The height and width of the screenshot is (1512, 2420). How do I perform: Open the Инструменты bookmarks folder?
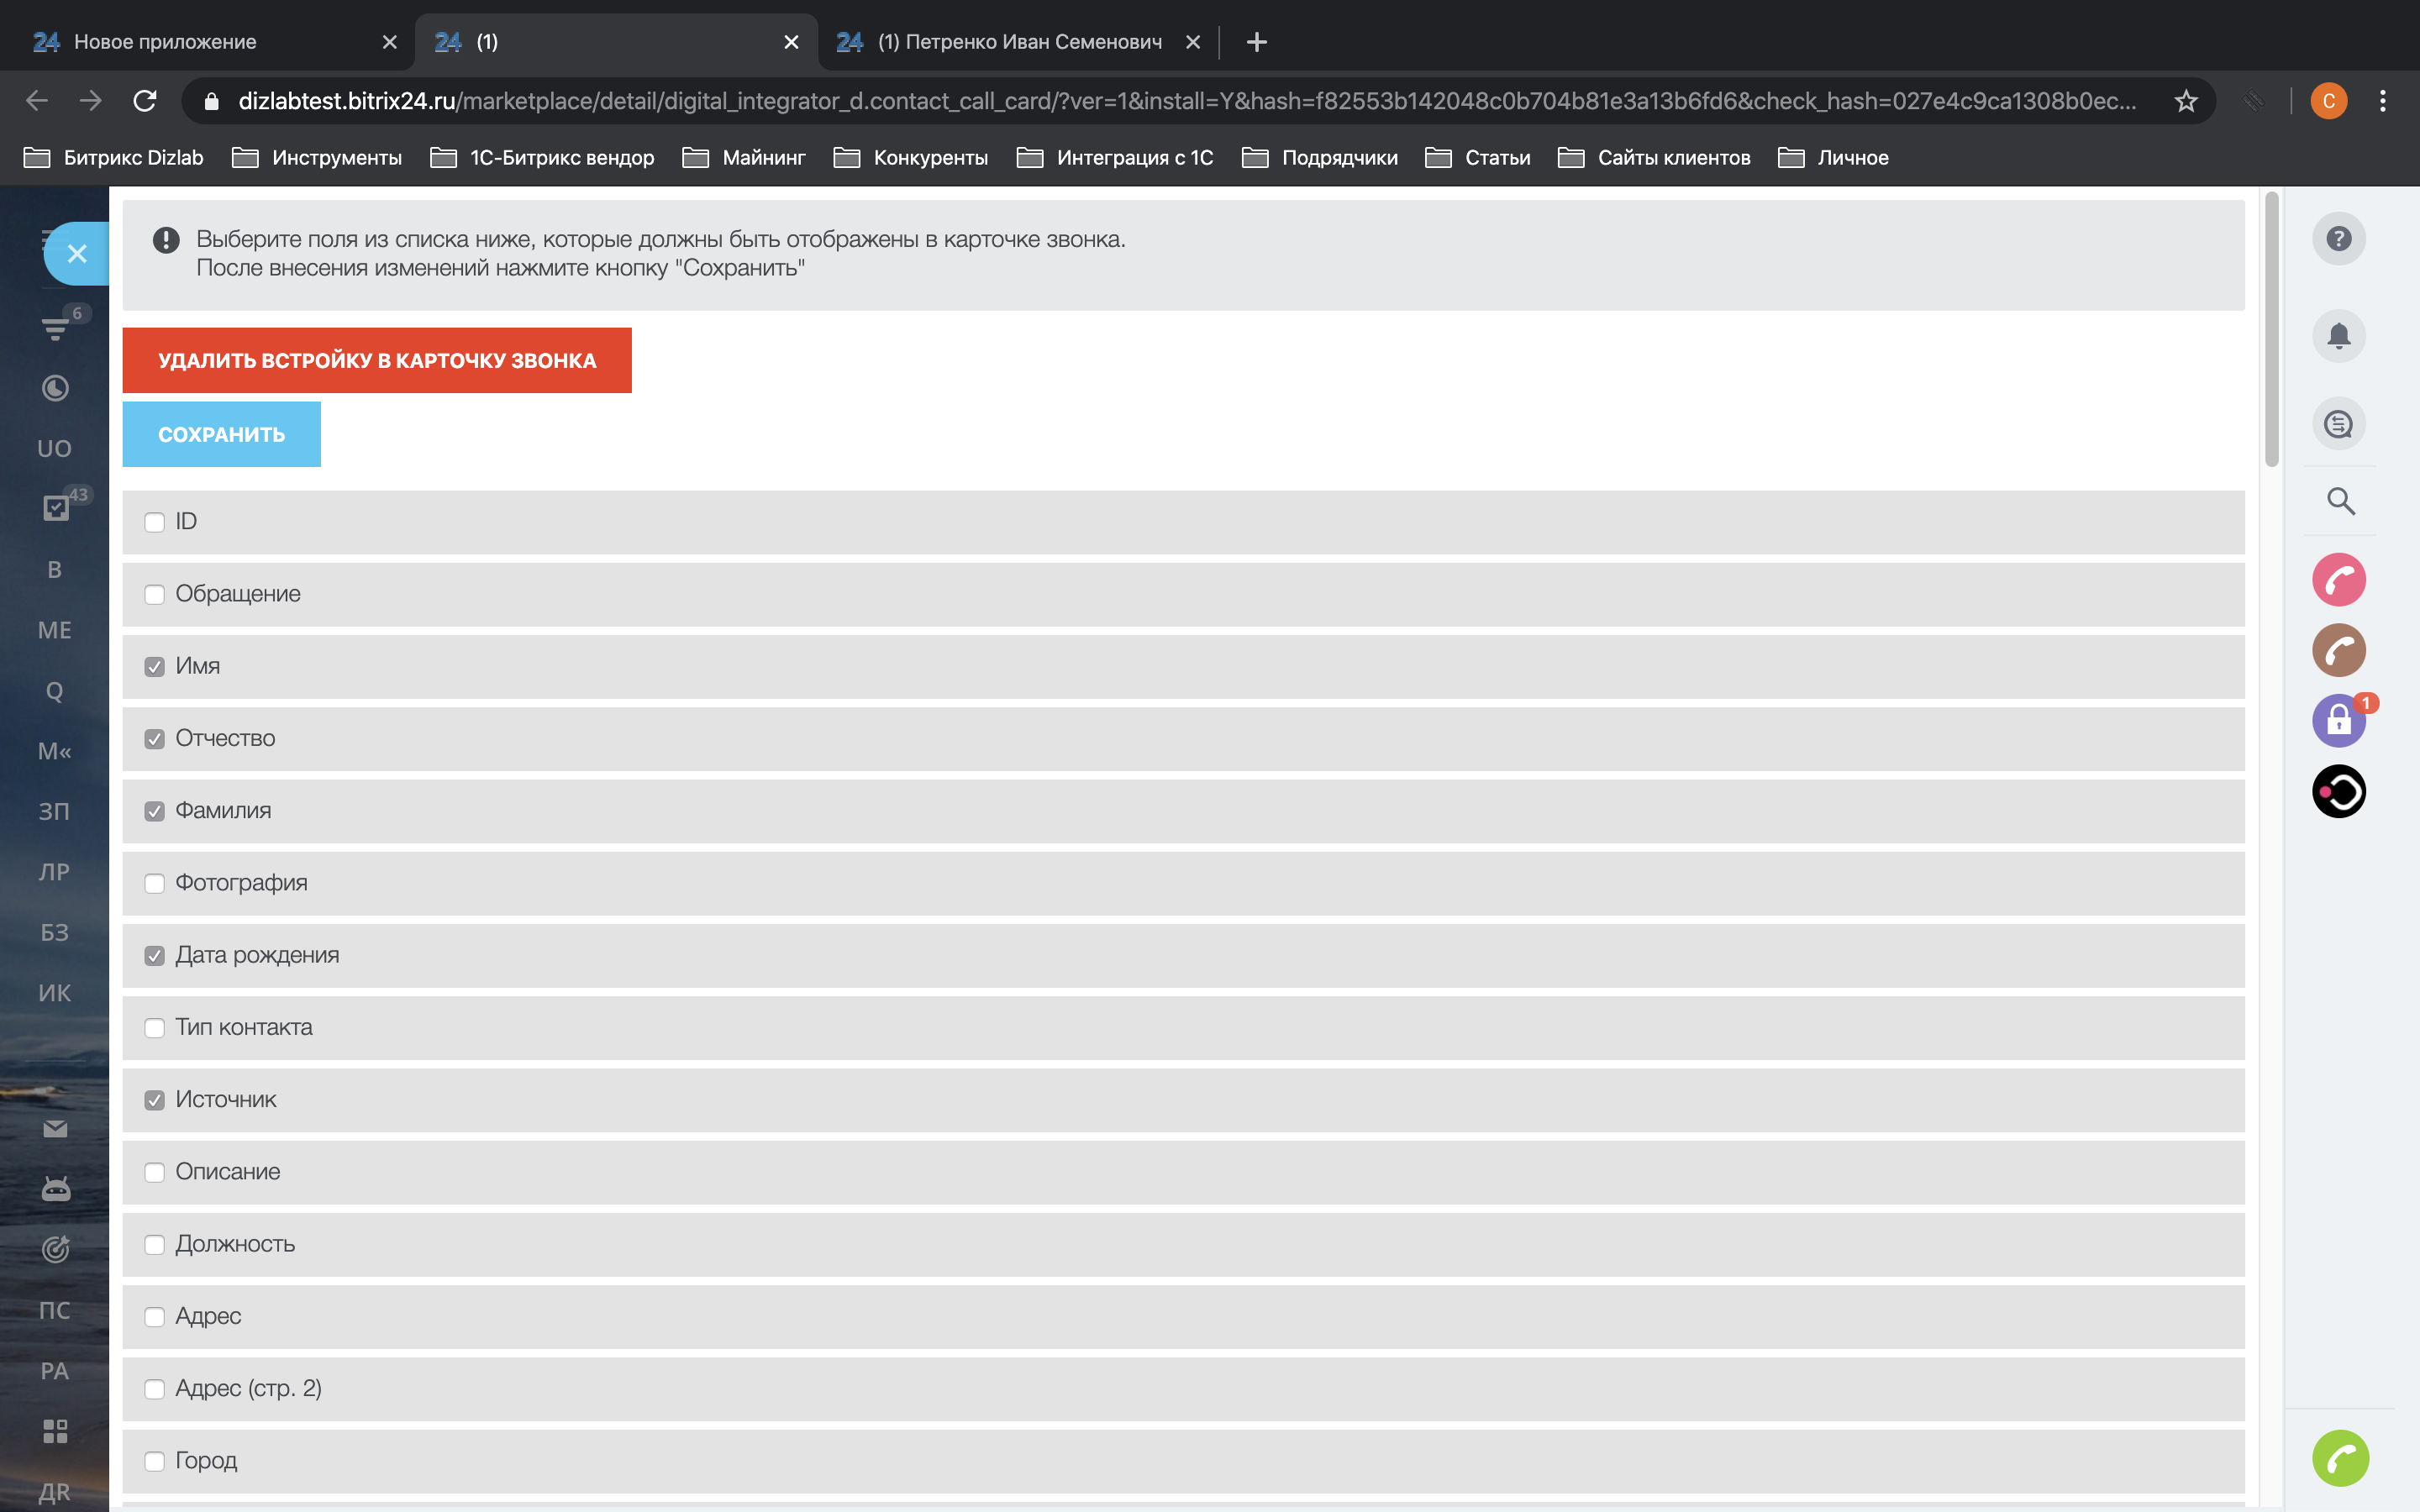[317, 158]
